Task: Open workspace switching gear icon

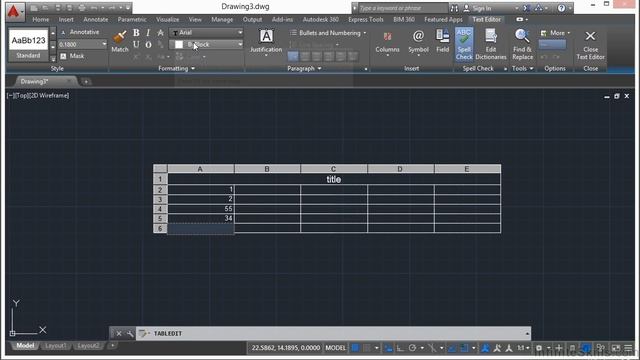Action: (539, 348)
